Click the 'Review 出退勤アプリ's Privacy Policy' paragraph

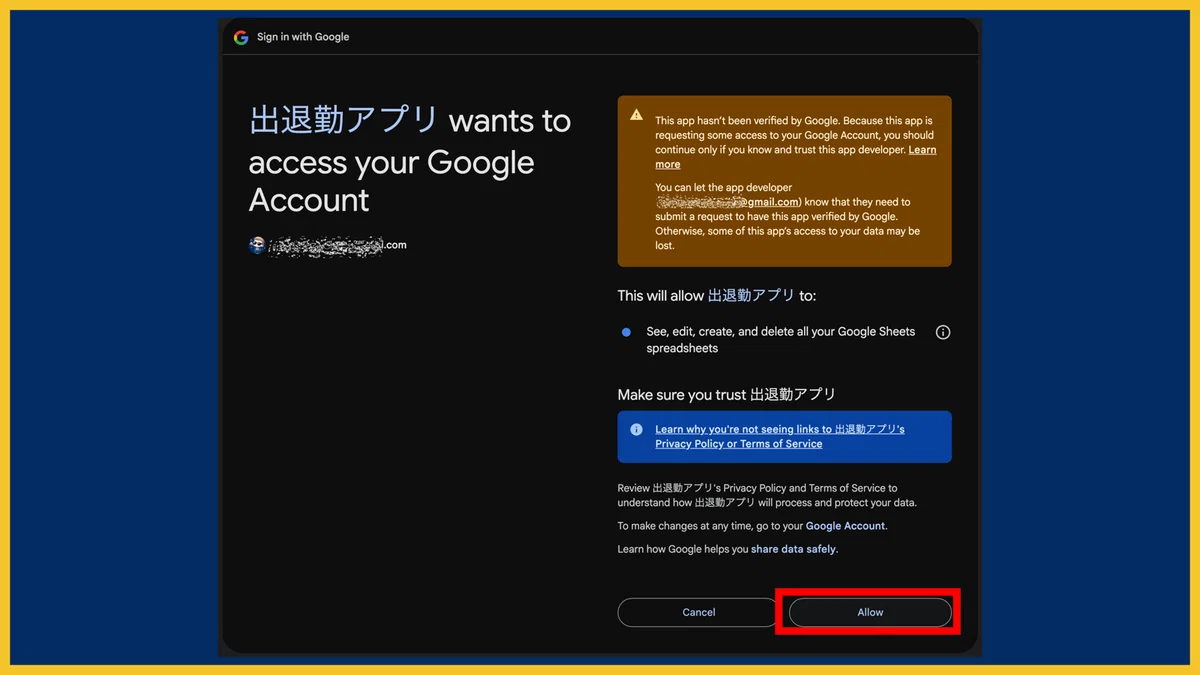point(767,496)
